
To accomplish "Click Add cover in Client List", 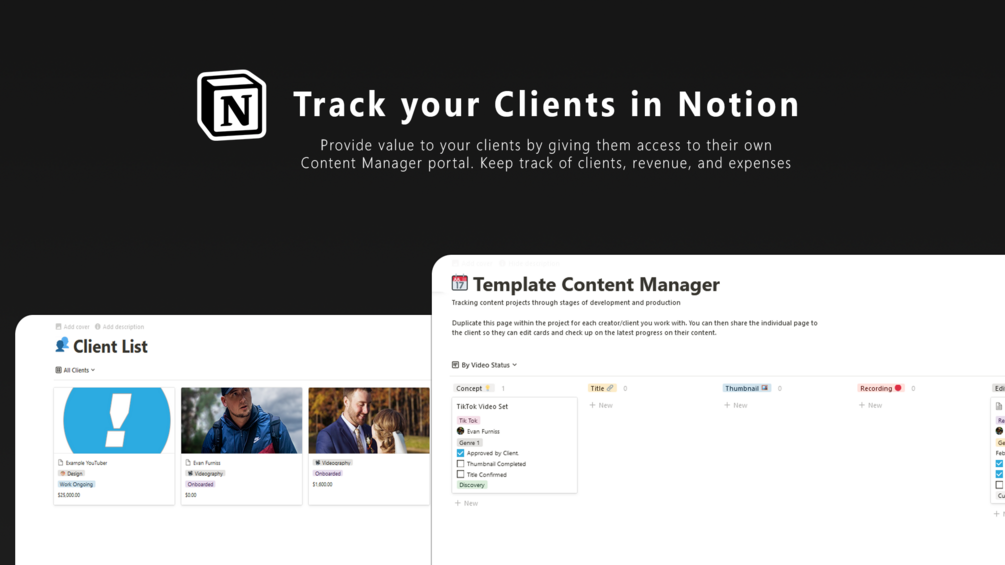I will coord(72,327).
